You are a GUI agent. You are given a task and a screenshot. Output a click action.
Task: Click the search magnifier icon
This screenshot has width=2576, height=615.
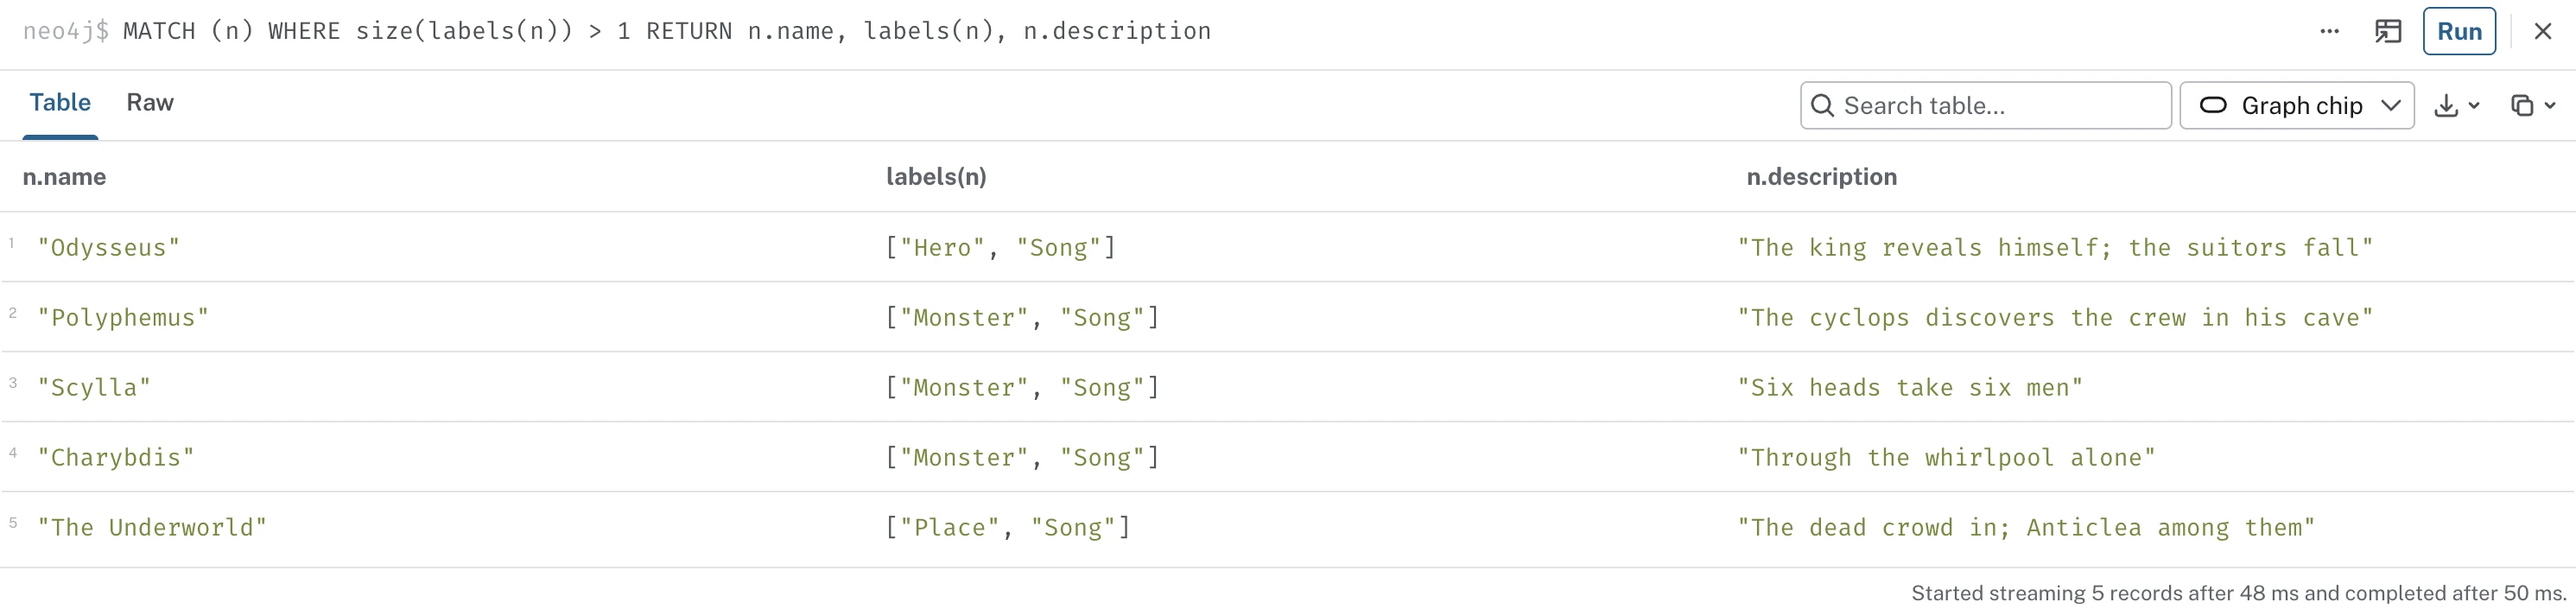pyautogui.click(x=1822, y=105)
